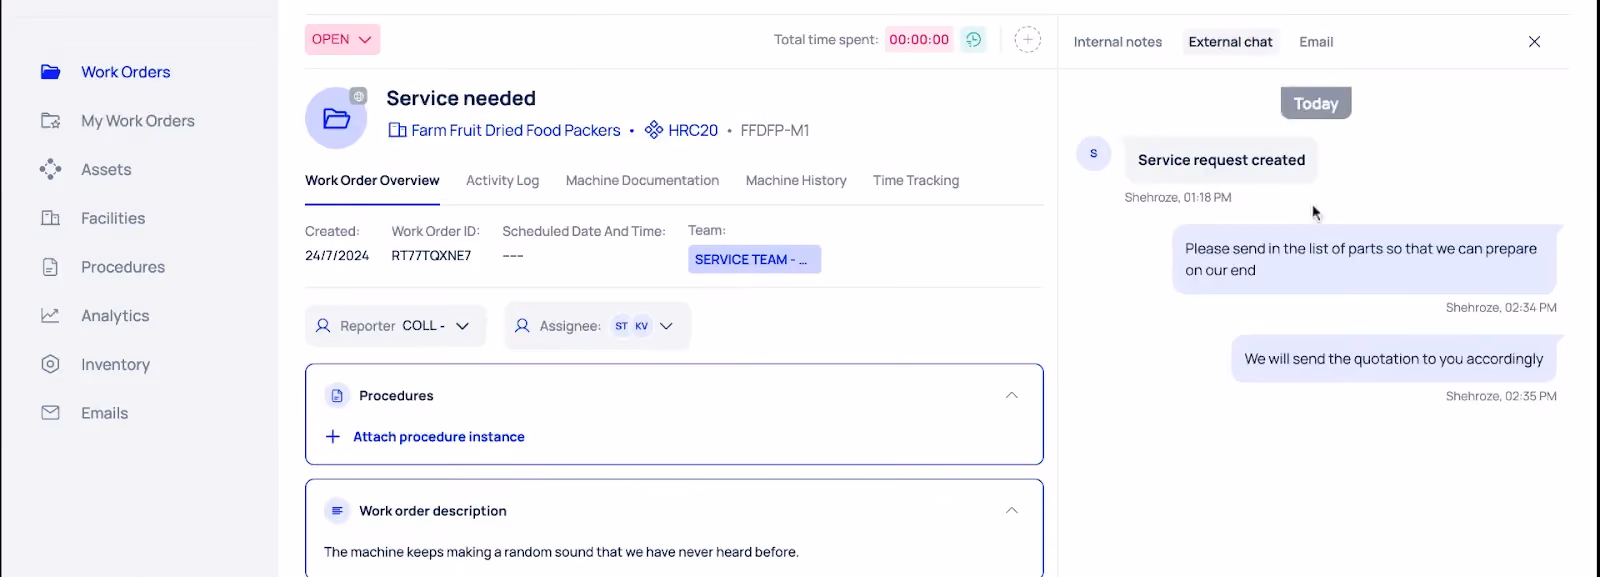1600x577 pixels.
Task: Click the Service needed title
Action: click(461, 98)
